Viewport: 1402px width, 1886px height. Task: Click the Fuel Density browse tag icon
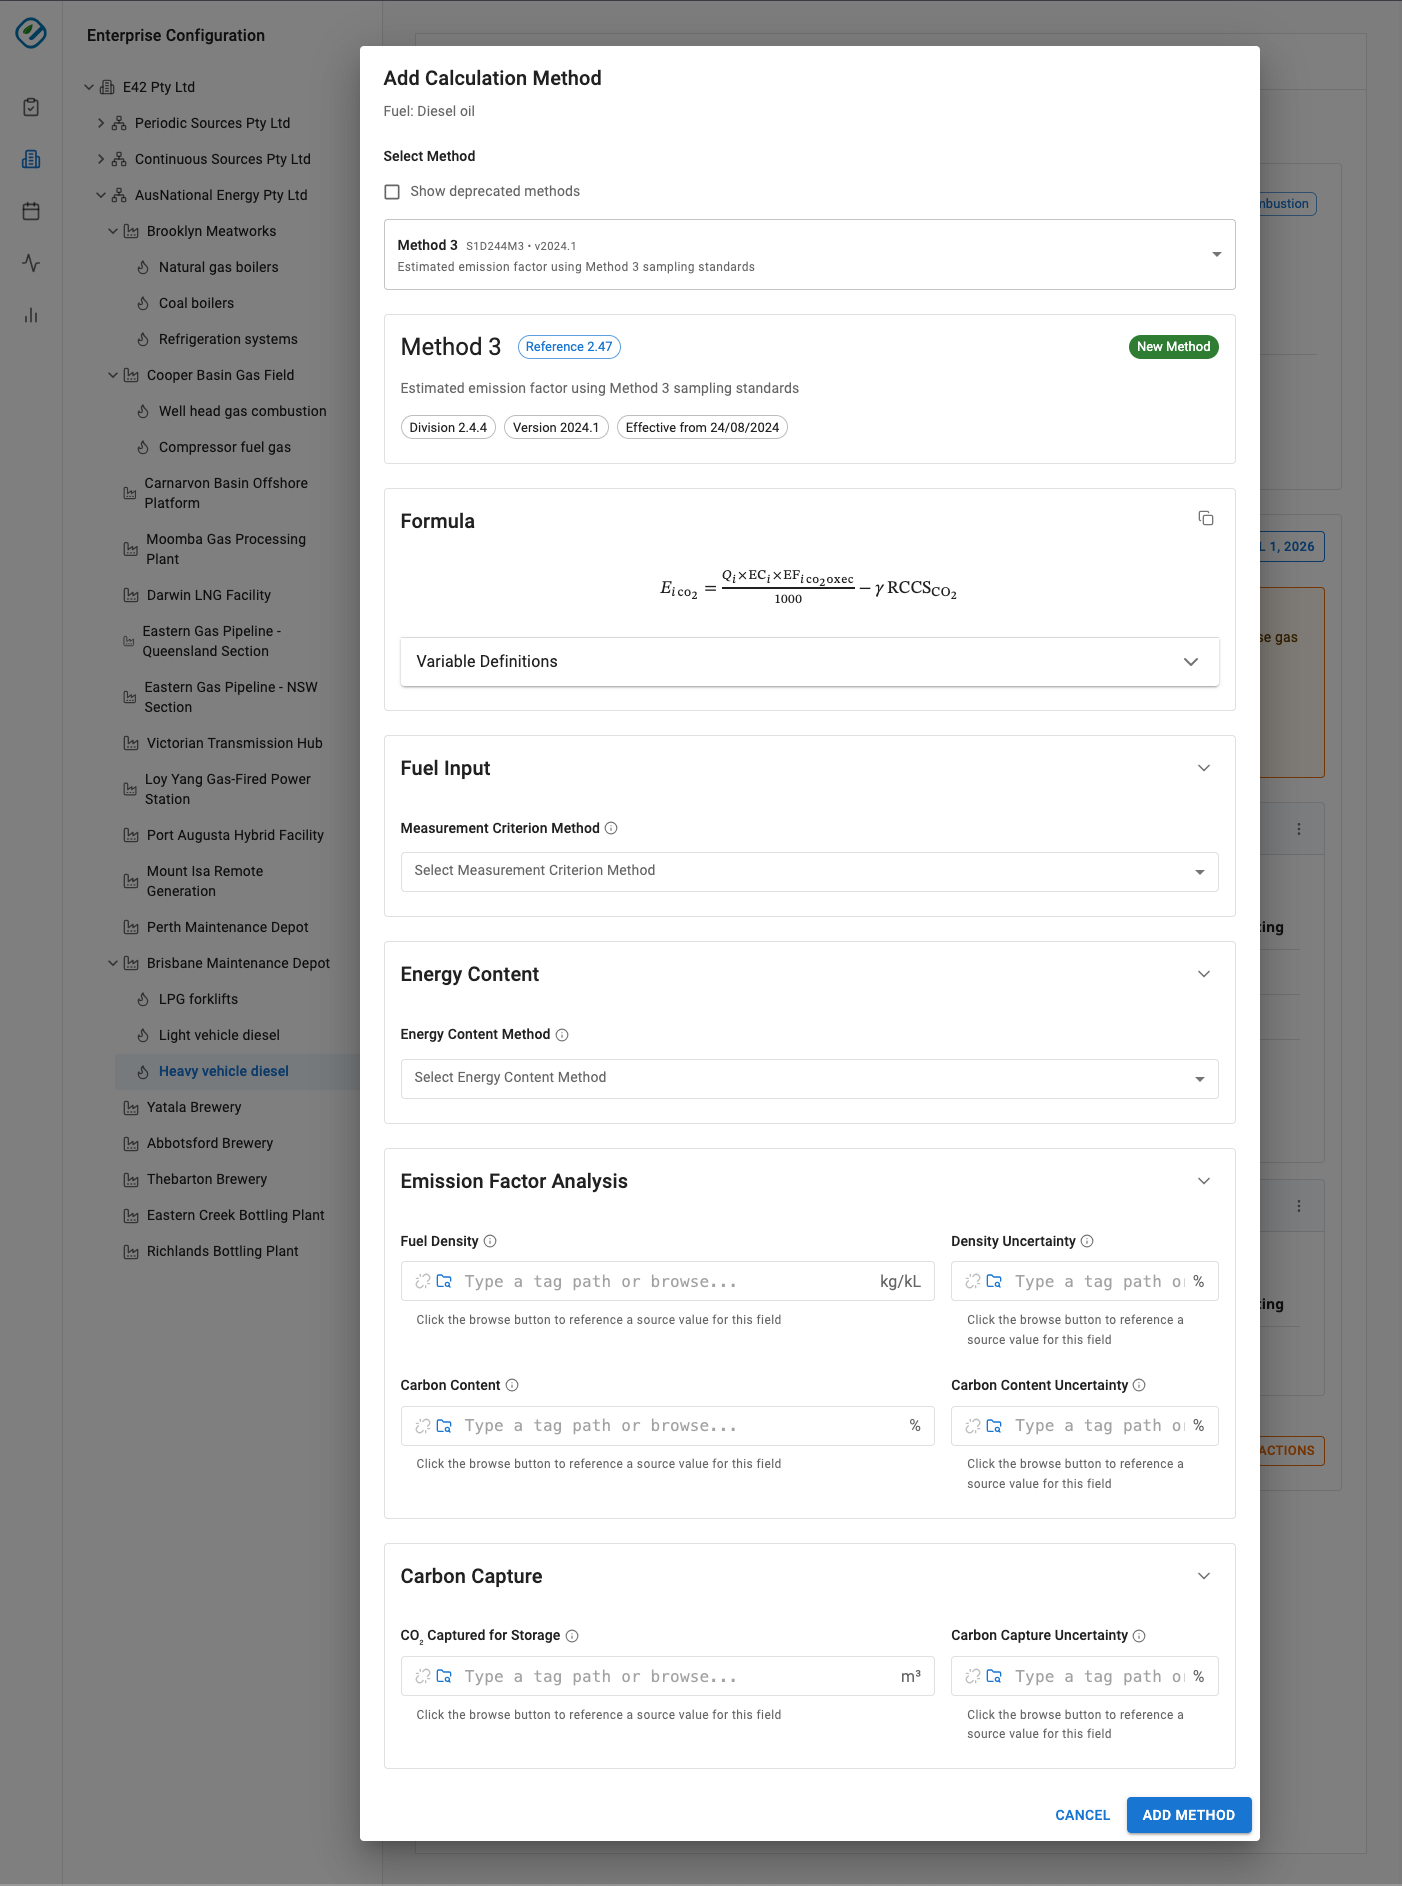pyautogui.click(x=444, y=1281)
